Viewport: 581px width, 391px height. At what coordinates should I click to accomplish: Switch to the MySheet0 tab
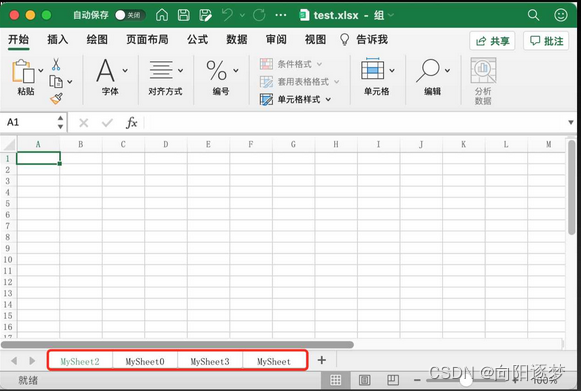pyautogui.click(x=145, y=361)
